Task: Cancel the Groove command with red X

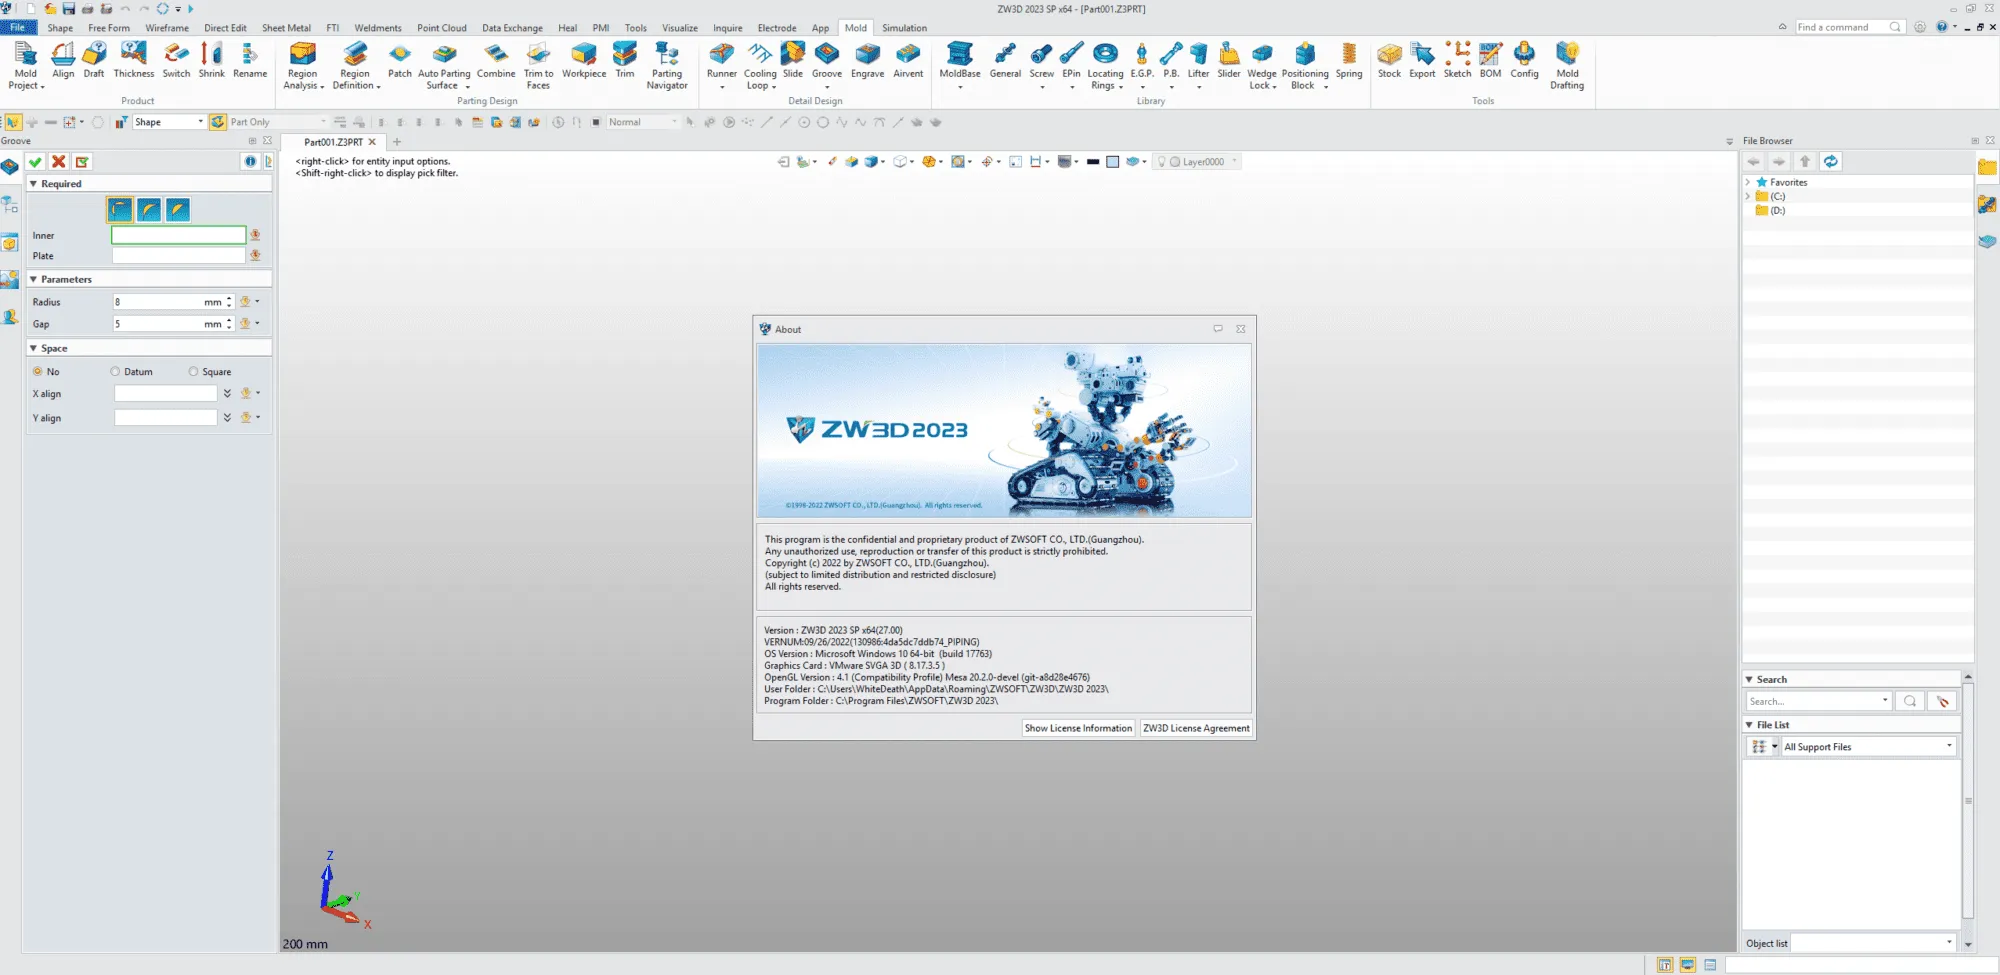Action: (59, 162)
